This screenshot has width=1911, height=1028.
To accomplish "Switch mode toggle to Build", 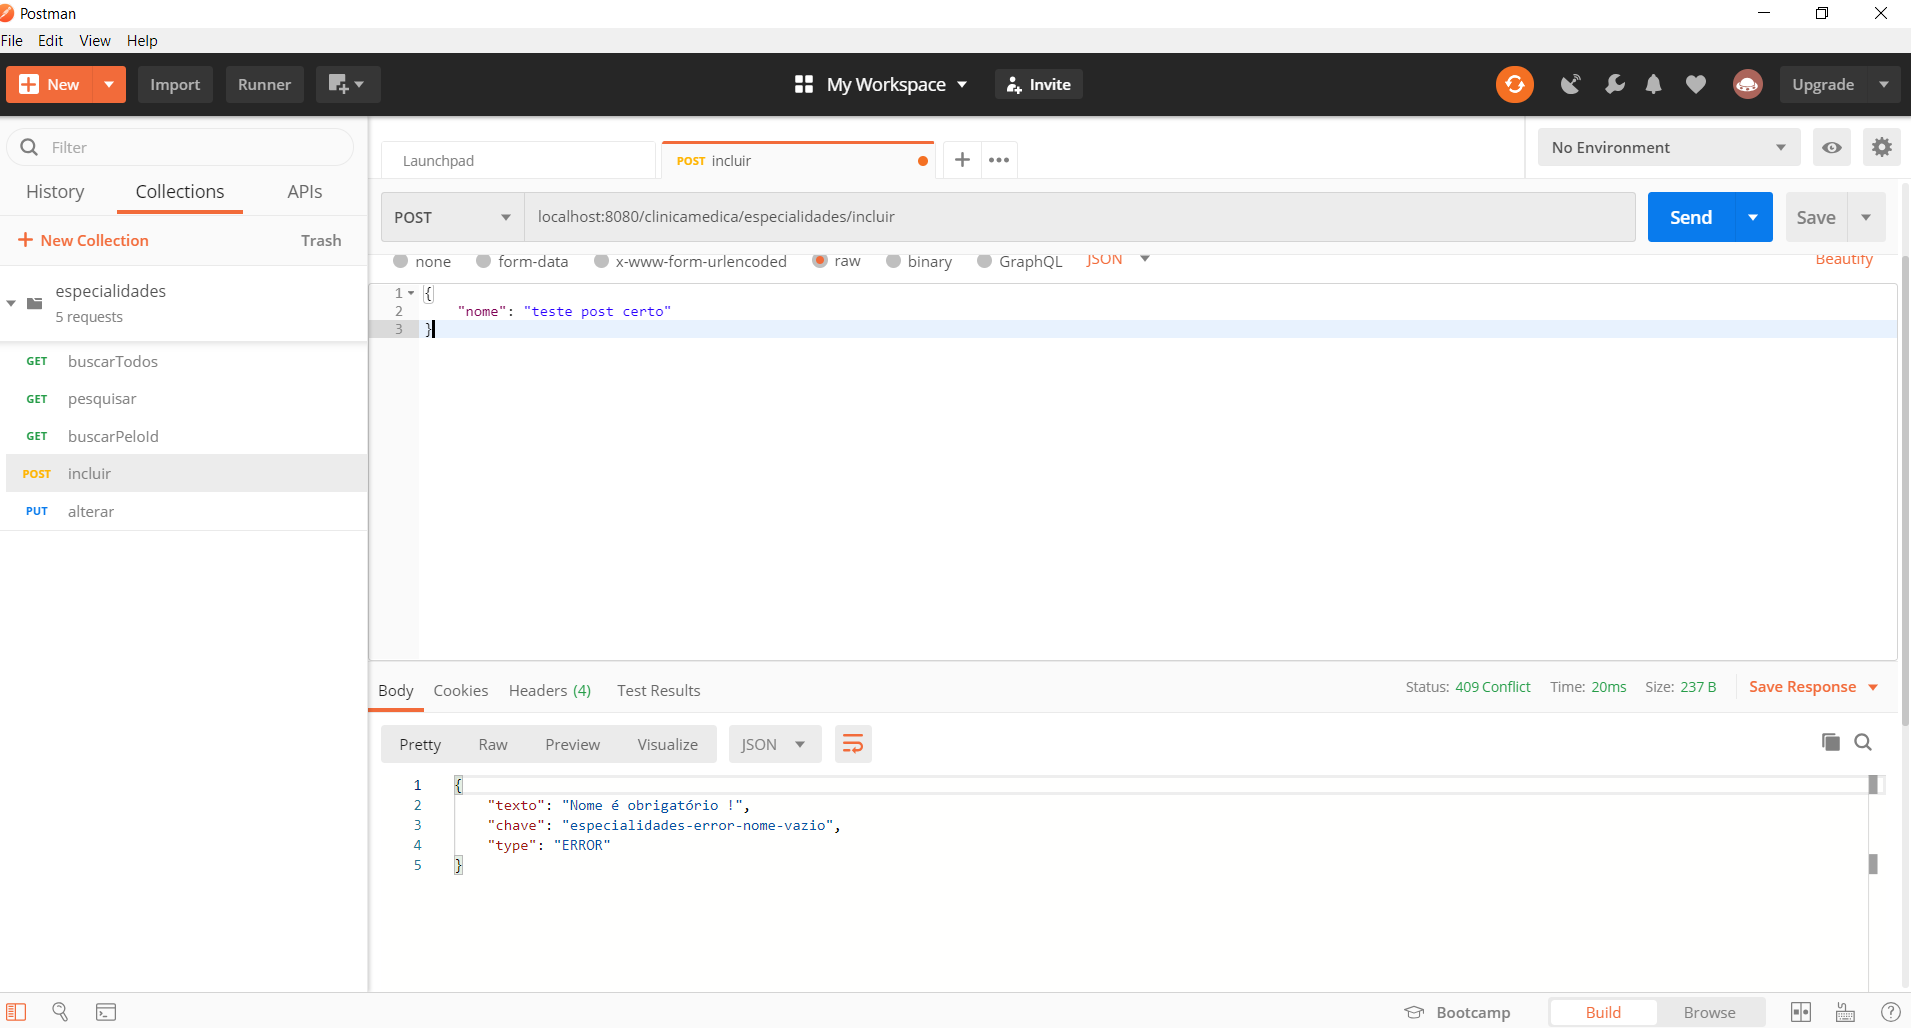I will click(1603, 1012).
